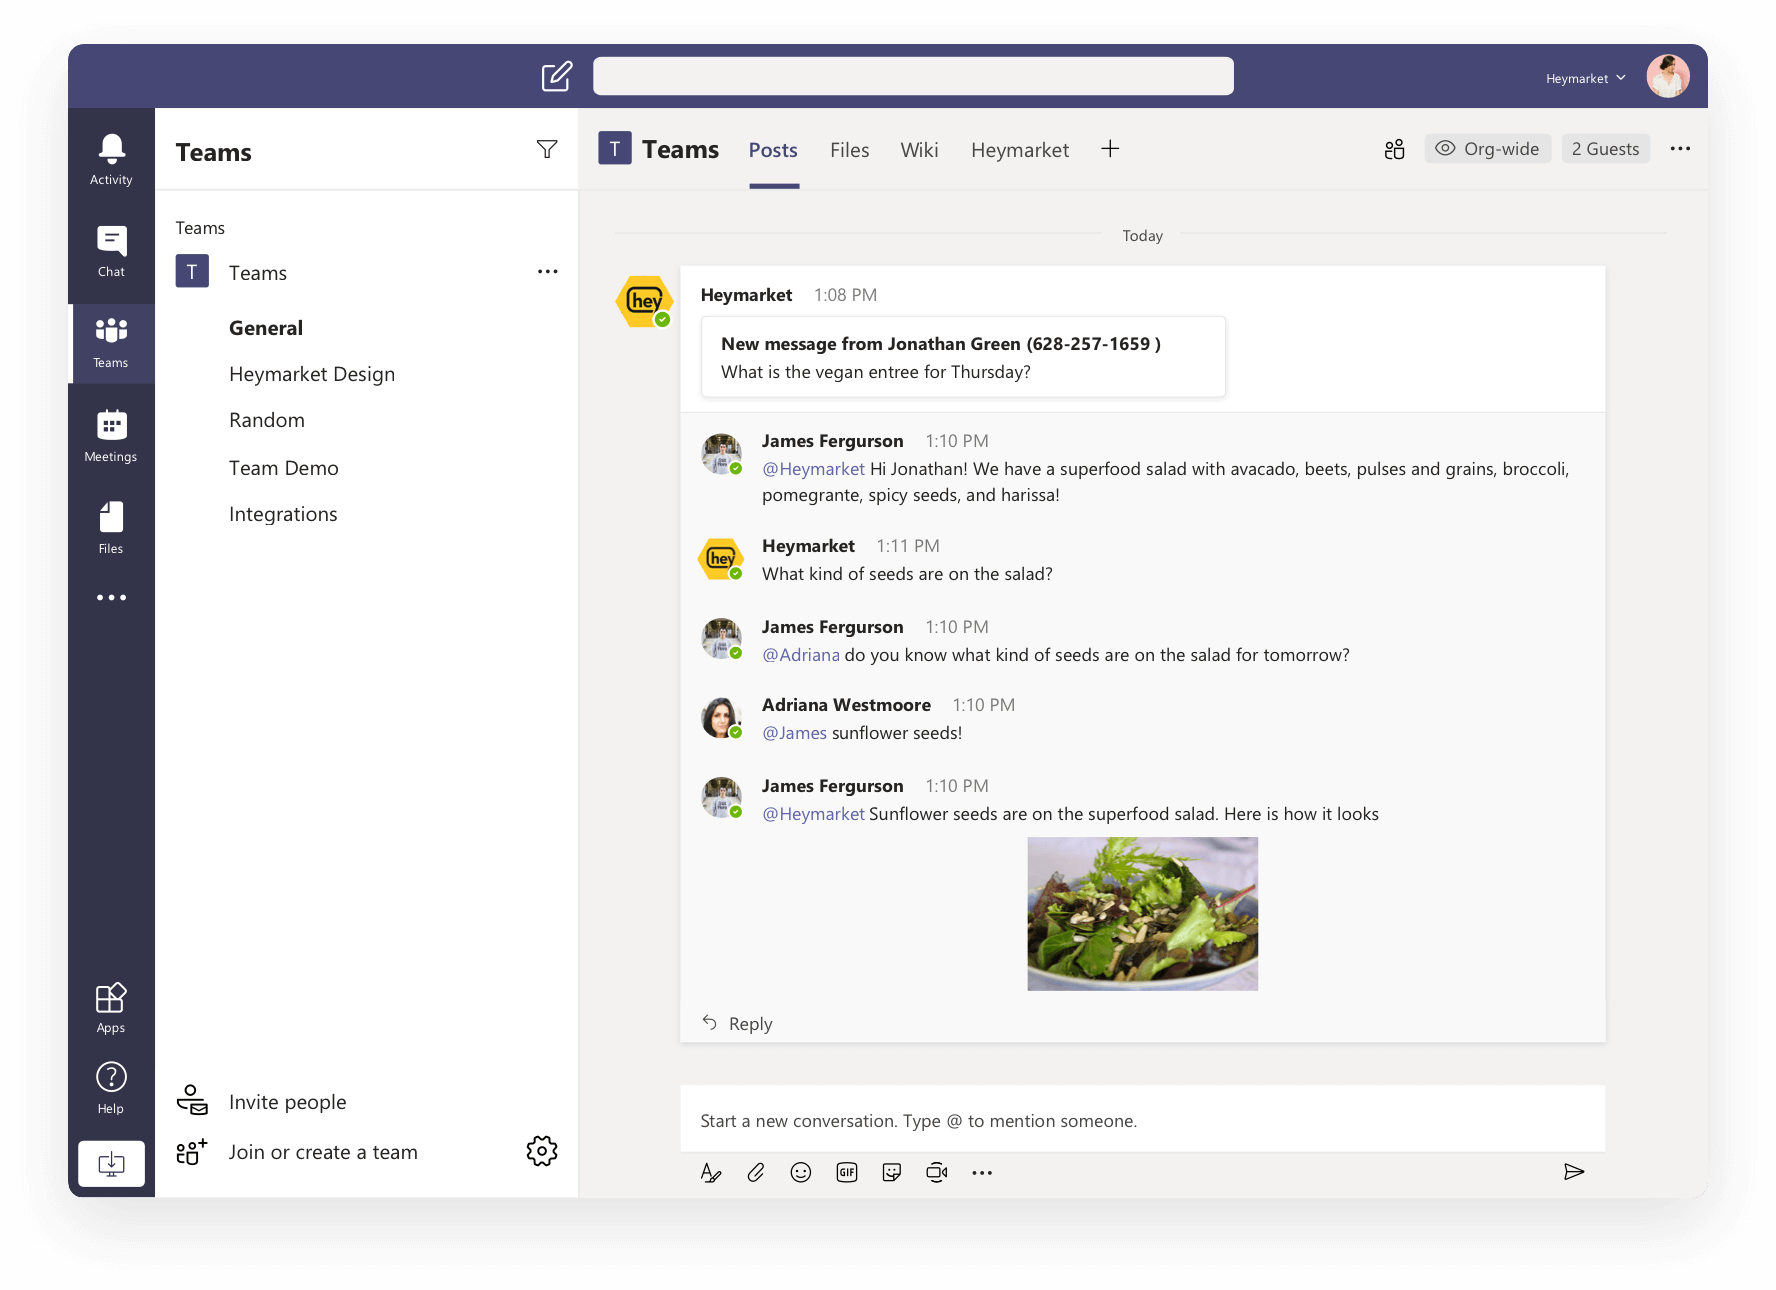Start a Meet now video call
1776x1290 pixels.
tap(937, 1172)
